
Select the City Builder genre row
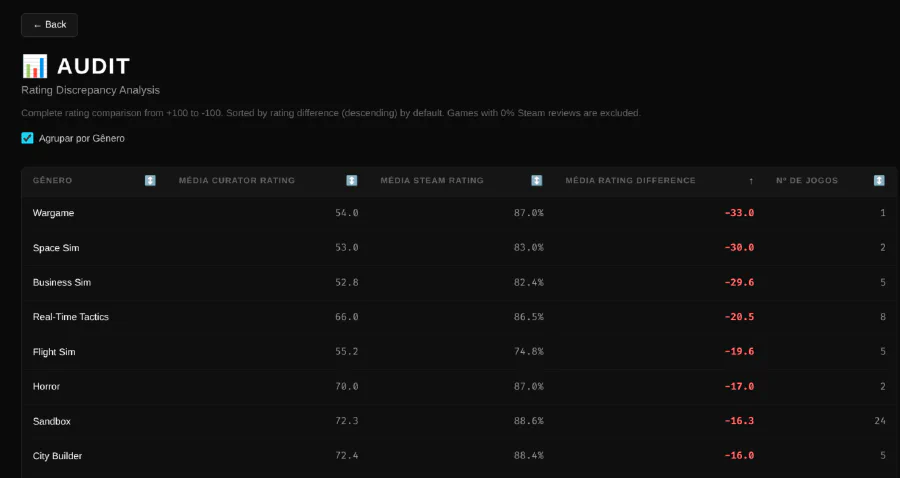(57, 456)
